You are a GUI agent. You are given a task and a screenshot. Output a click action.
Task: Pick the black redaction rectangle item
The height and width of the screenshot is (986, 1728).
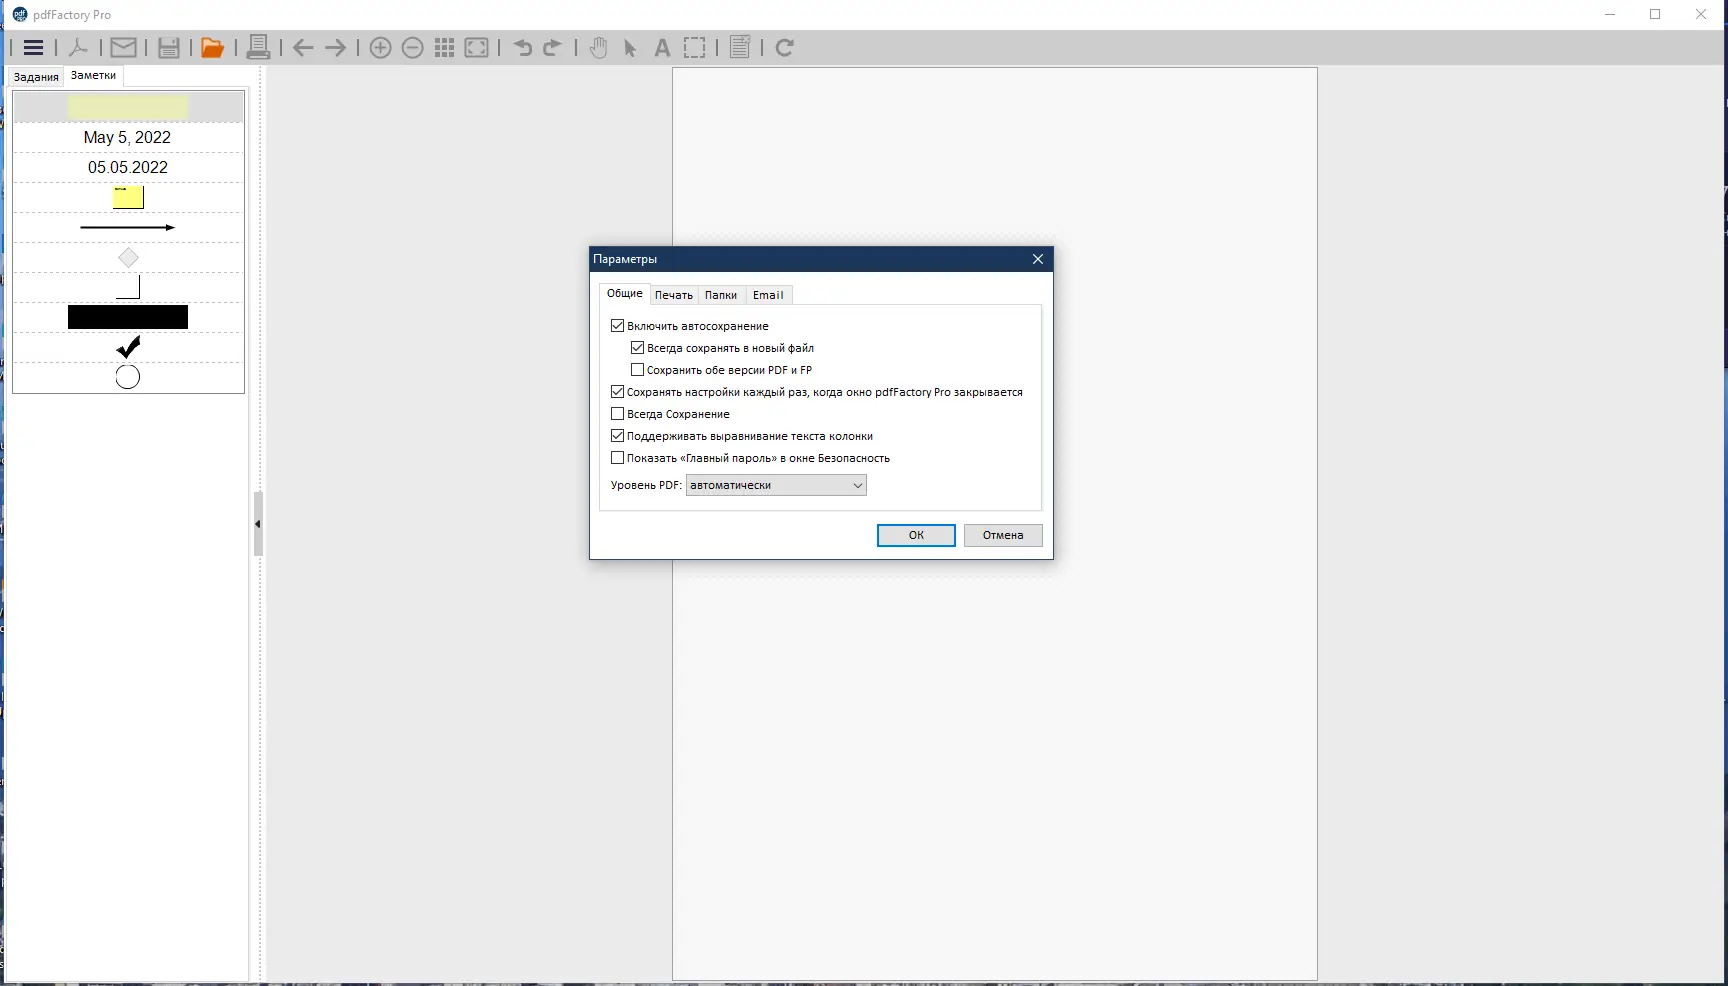(x=128, y=317)
